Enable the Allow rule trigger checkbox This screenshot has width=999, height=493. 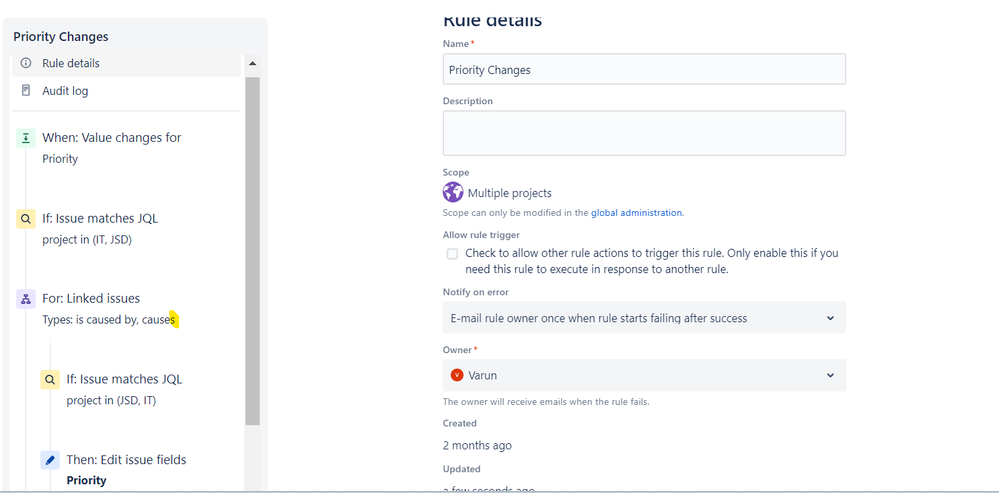tap(452, 254)
